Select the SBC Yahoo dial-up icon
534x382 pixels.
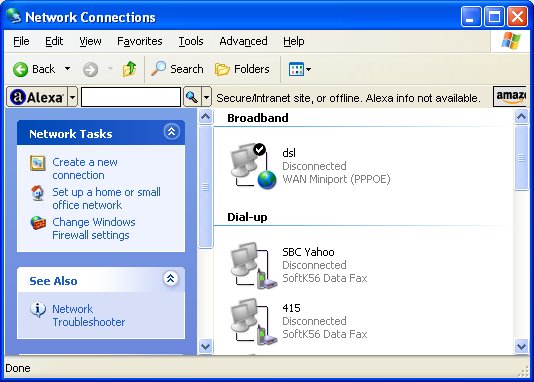pos(253,265)
